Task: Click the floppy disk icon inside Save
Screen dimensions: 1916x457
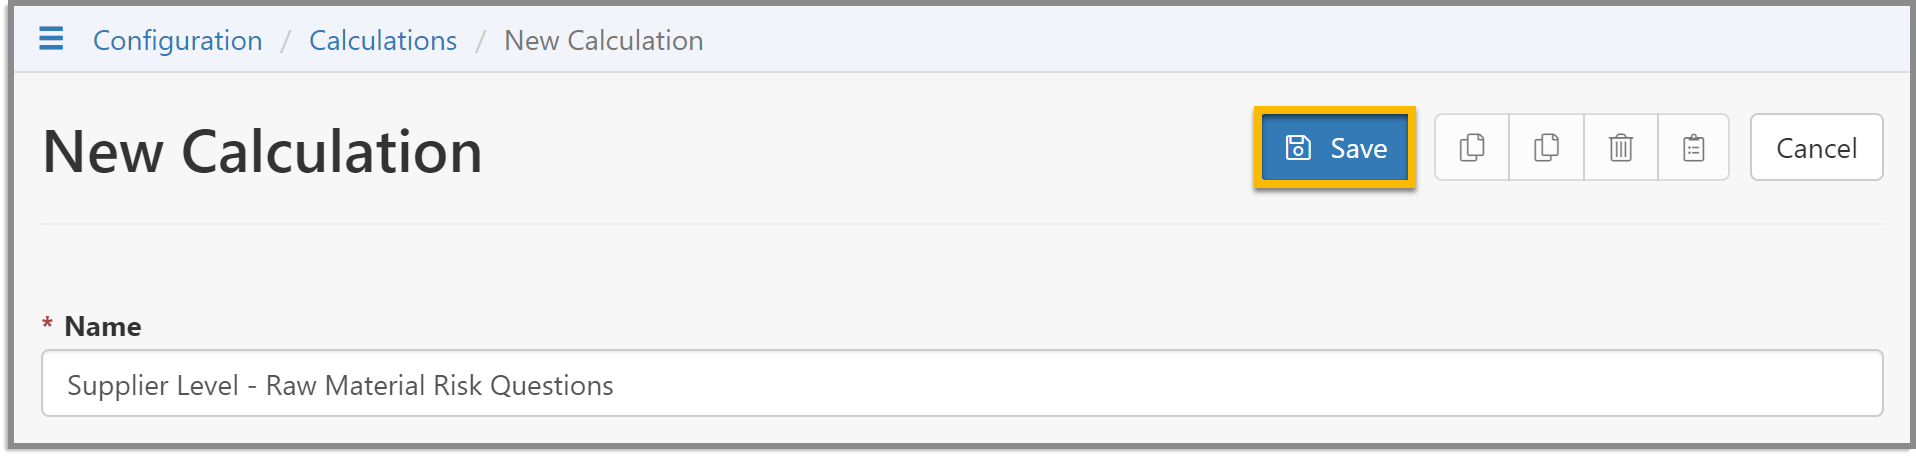Action: click(1298, 148)
